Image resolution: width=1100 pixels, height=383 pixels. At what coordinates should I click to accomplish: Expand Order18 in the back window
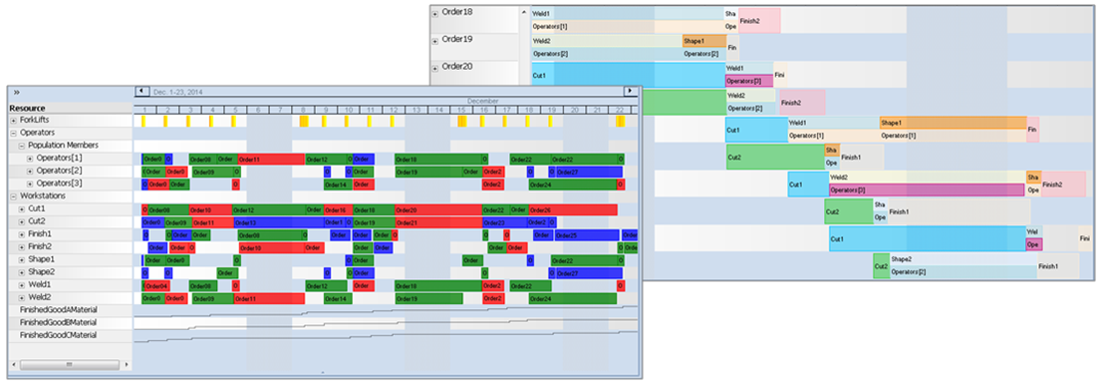(x=436, y=13)
